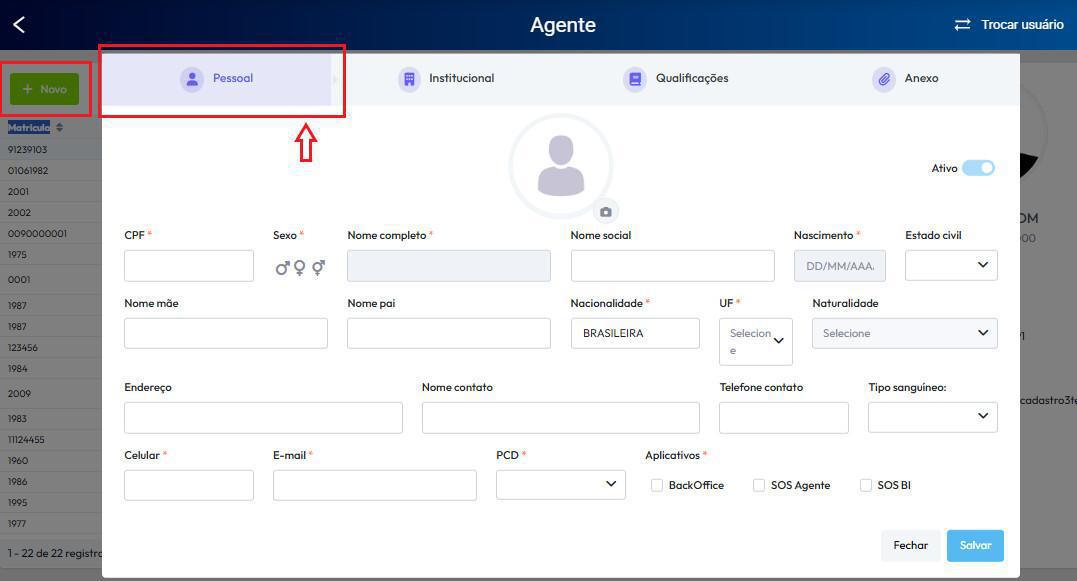1077x581 pixels.
Task: Click the Salvar button
Action: pos(975,546)
